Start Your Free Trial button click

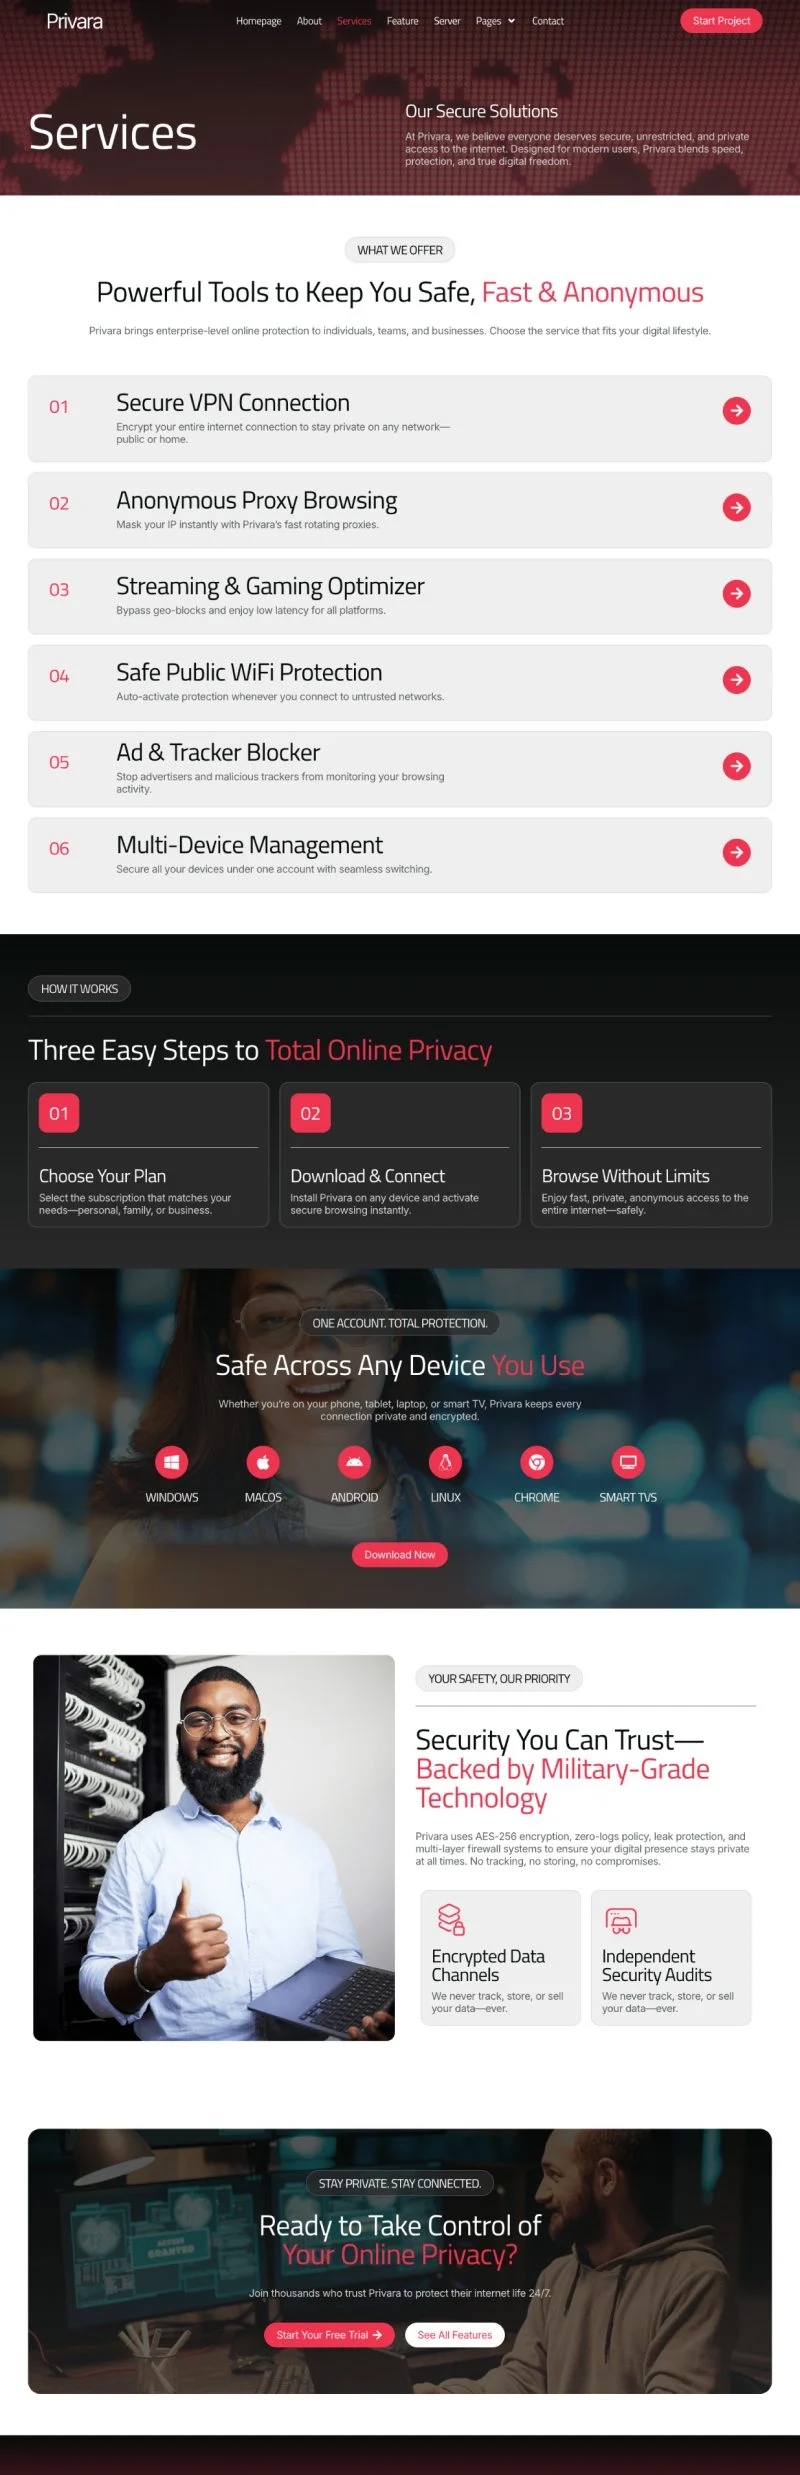329,2335
